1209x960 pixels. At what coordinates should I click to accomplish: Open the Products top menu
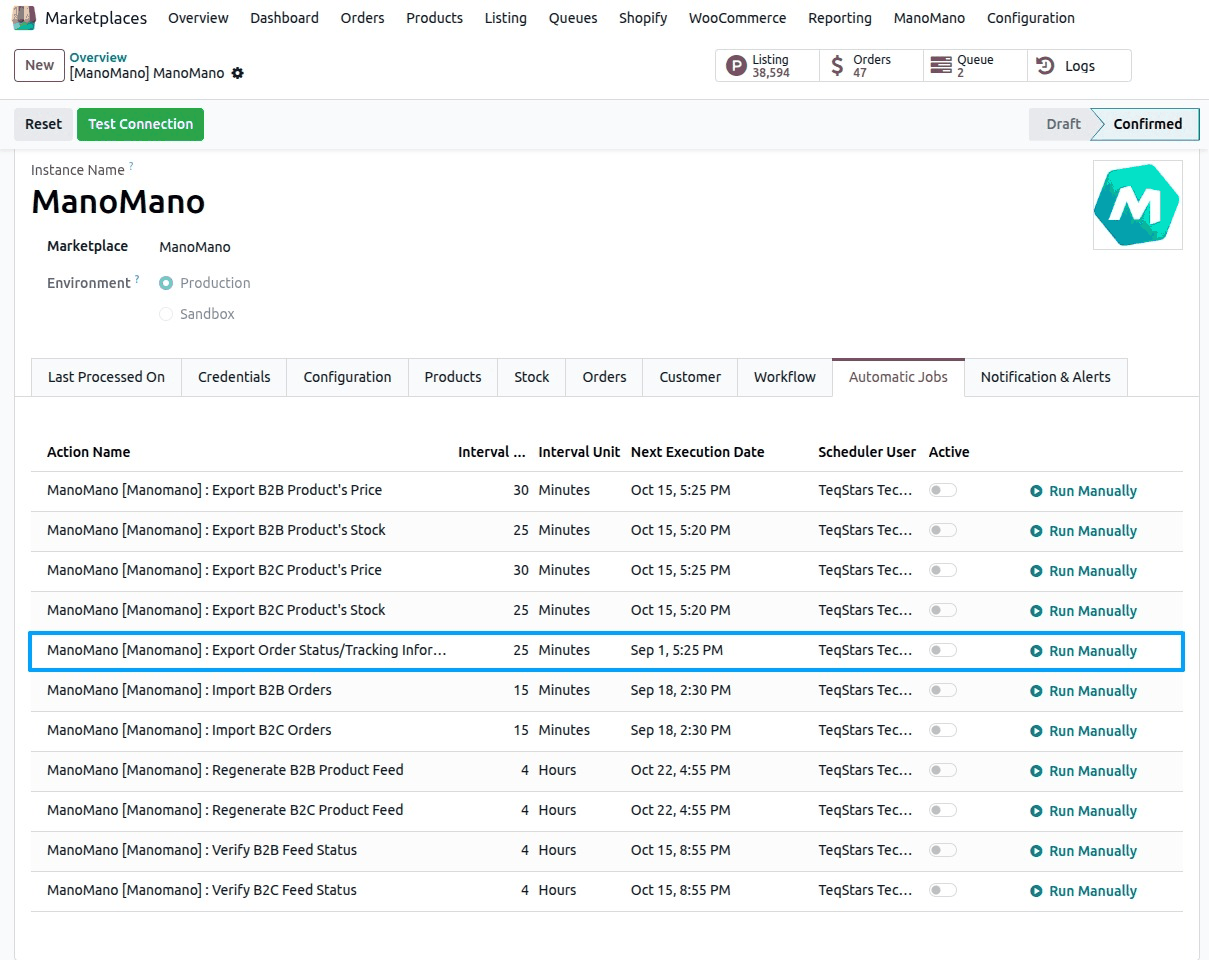click(434, 18)
